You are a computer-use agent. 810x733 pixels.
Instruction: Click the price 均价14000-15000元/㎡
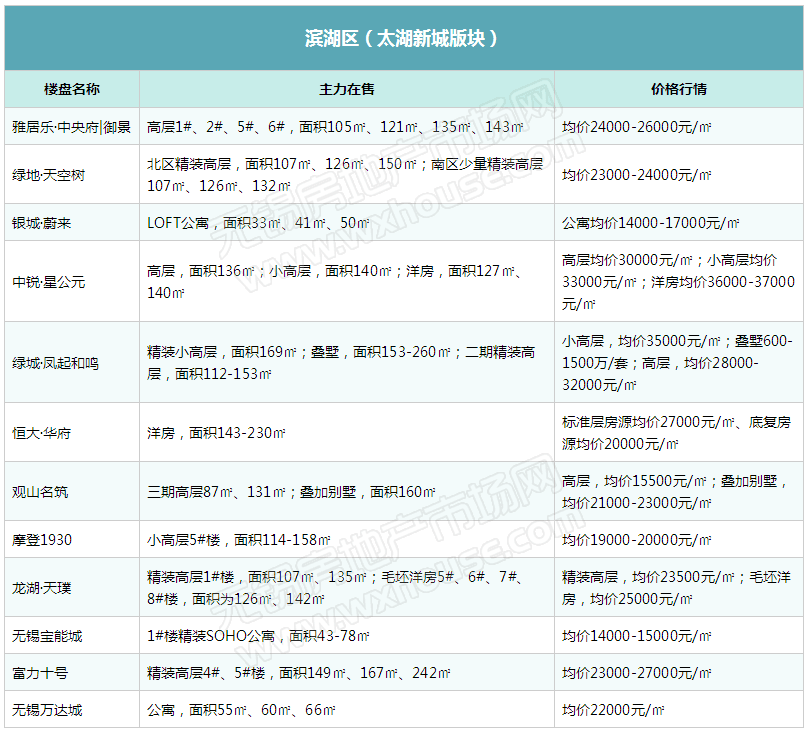[636, 635]
